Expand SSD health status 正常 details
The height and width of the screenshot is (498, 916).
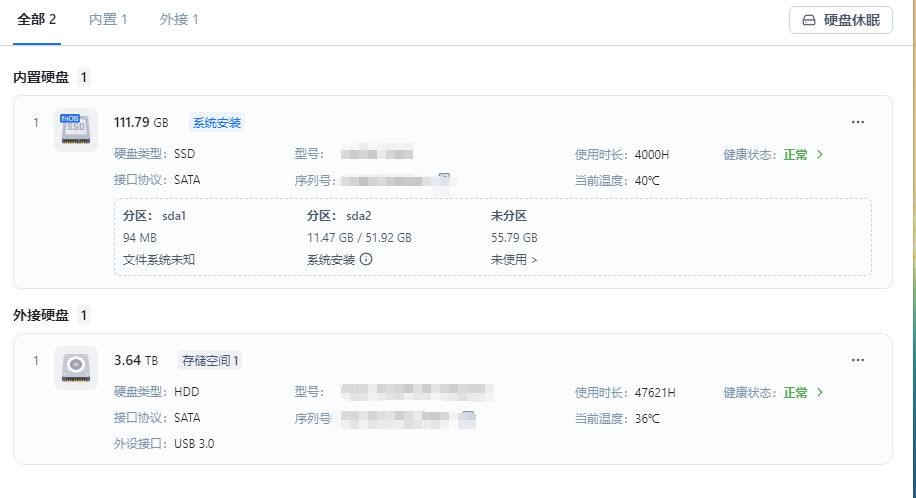pos(820,155)
